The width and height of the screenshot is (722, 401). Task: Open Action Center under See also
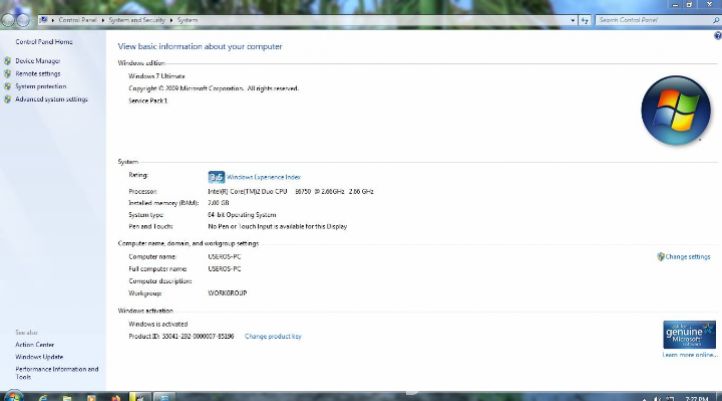pos(35,344)
